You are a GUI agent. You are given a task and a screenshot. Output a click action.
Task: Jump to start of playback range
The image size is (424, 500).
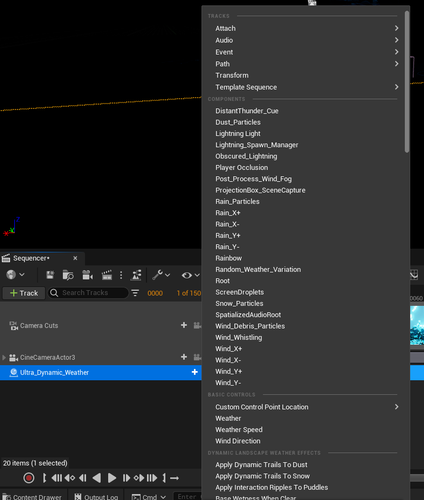click(57, 478)
